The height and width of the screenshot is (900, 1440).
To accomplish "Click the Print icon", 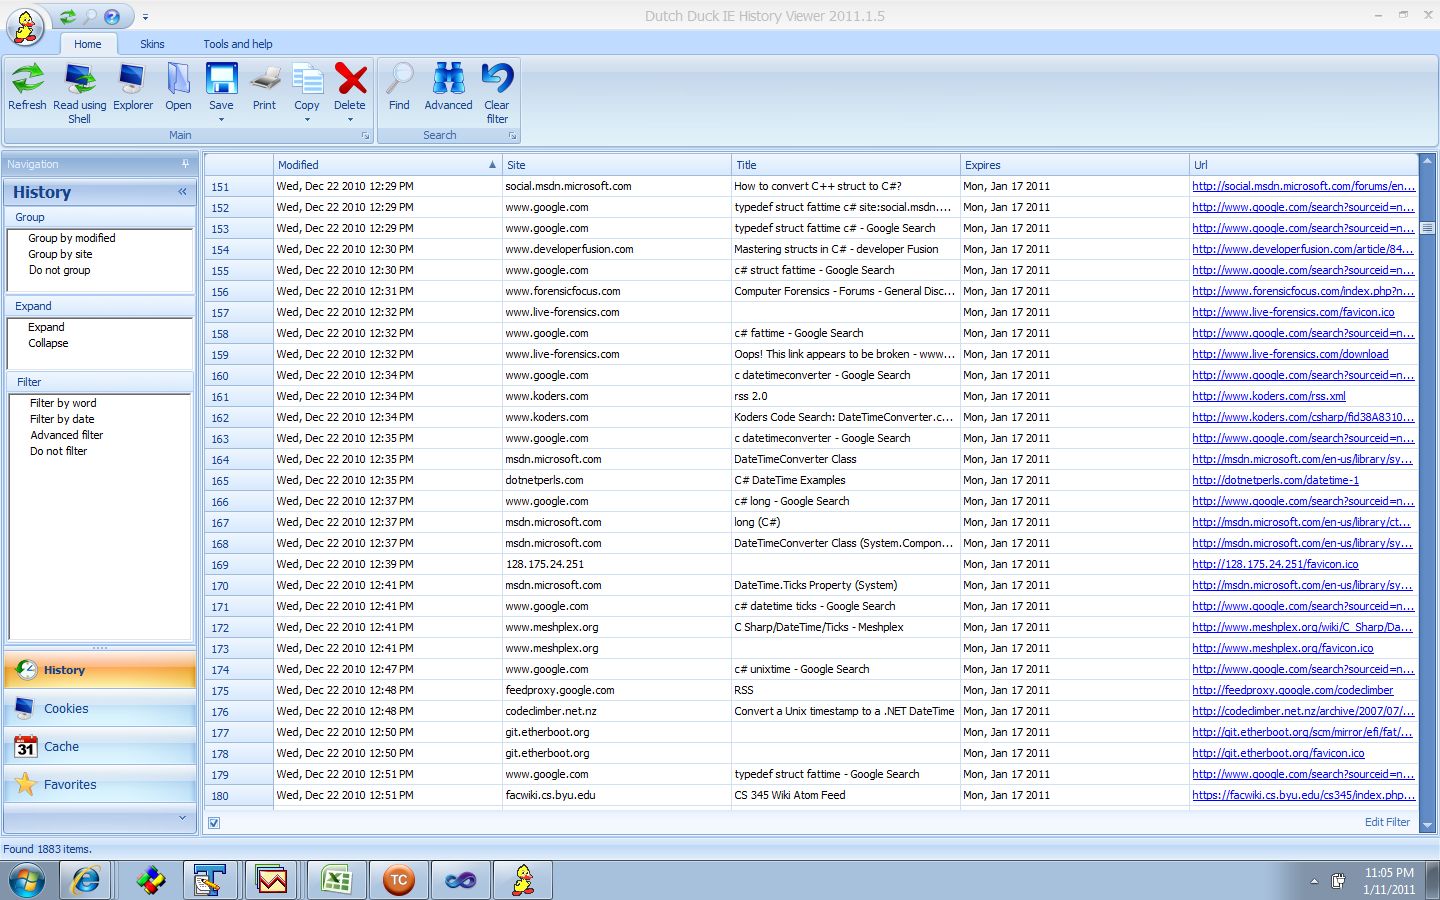I will point(264,79).
